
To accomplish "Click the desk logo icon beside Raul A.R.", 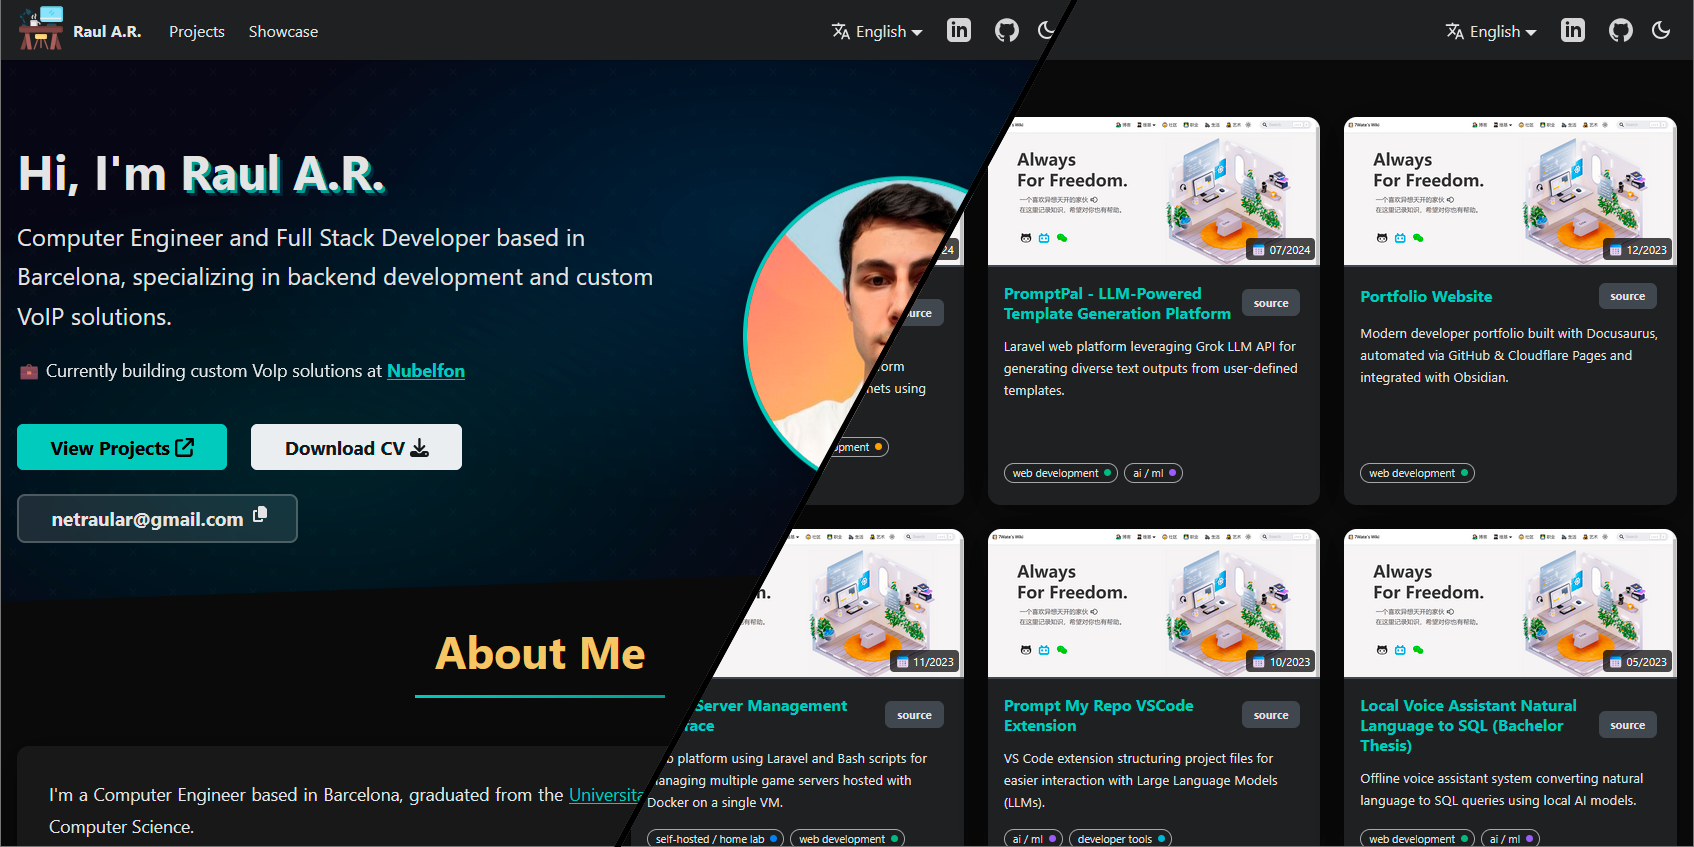I will pos(40,29).
